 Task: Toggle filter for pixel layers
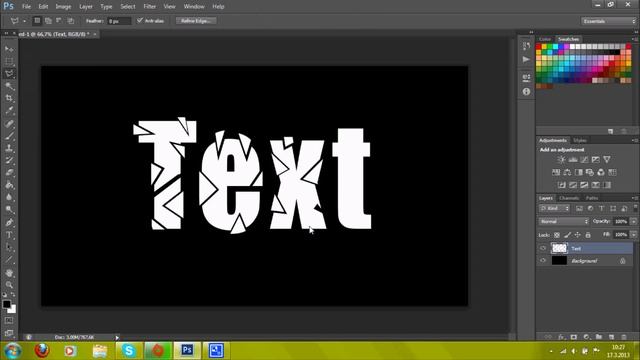[579, 209]
